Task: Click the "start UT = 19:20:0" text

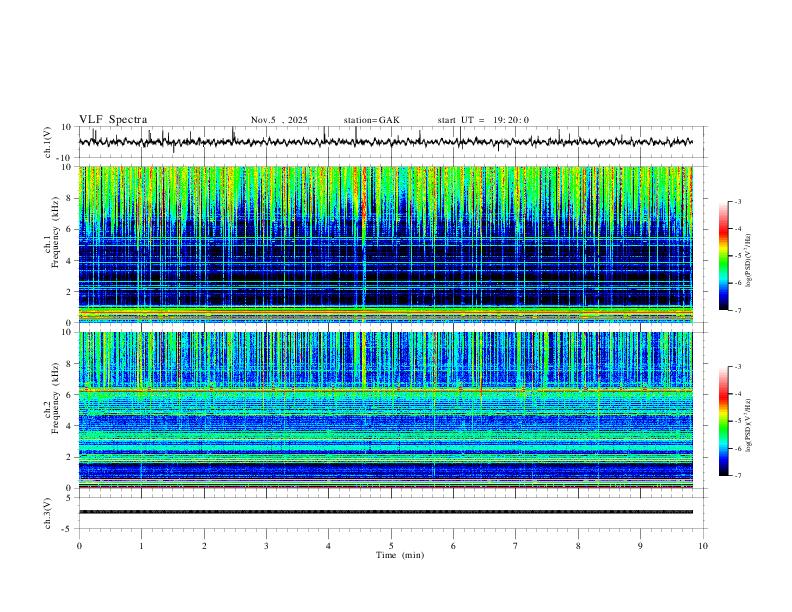Action: 483,120
